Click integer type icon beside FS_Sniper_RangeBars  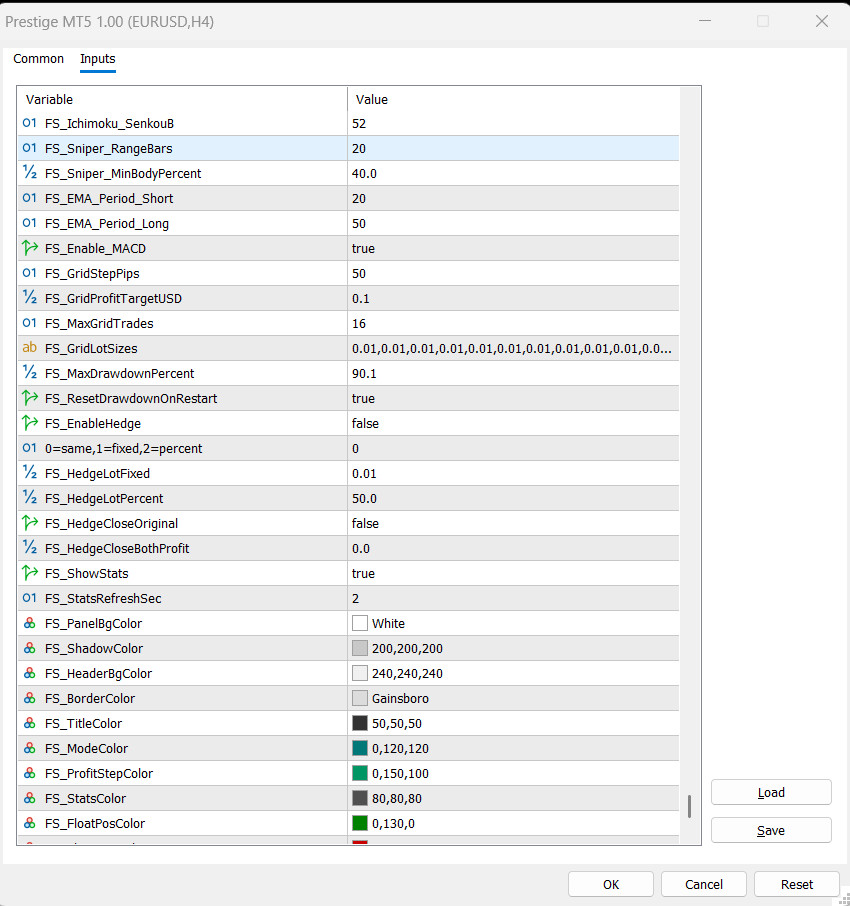pos(29,148)
